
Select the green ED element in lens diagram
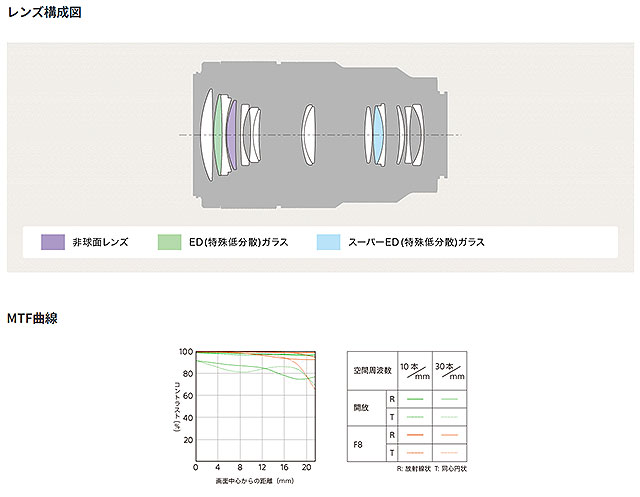tap(219, 134)
